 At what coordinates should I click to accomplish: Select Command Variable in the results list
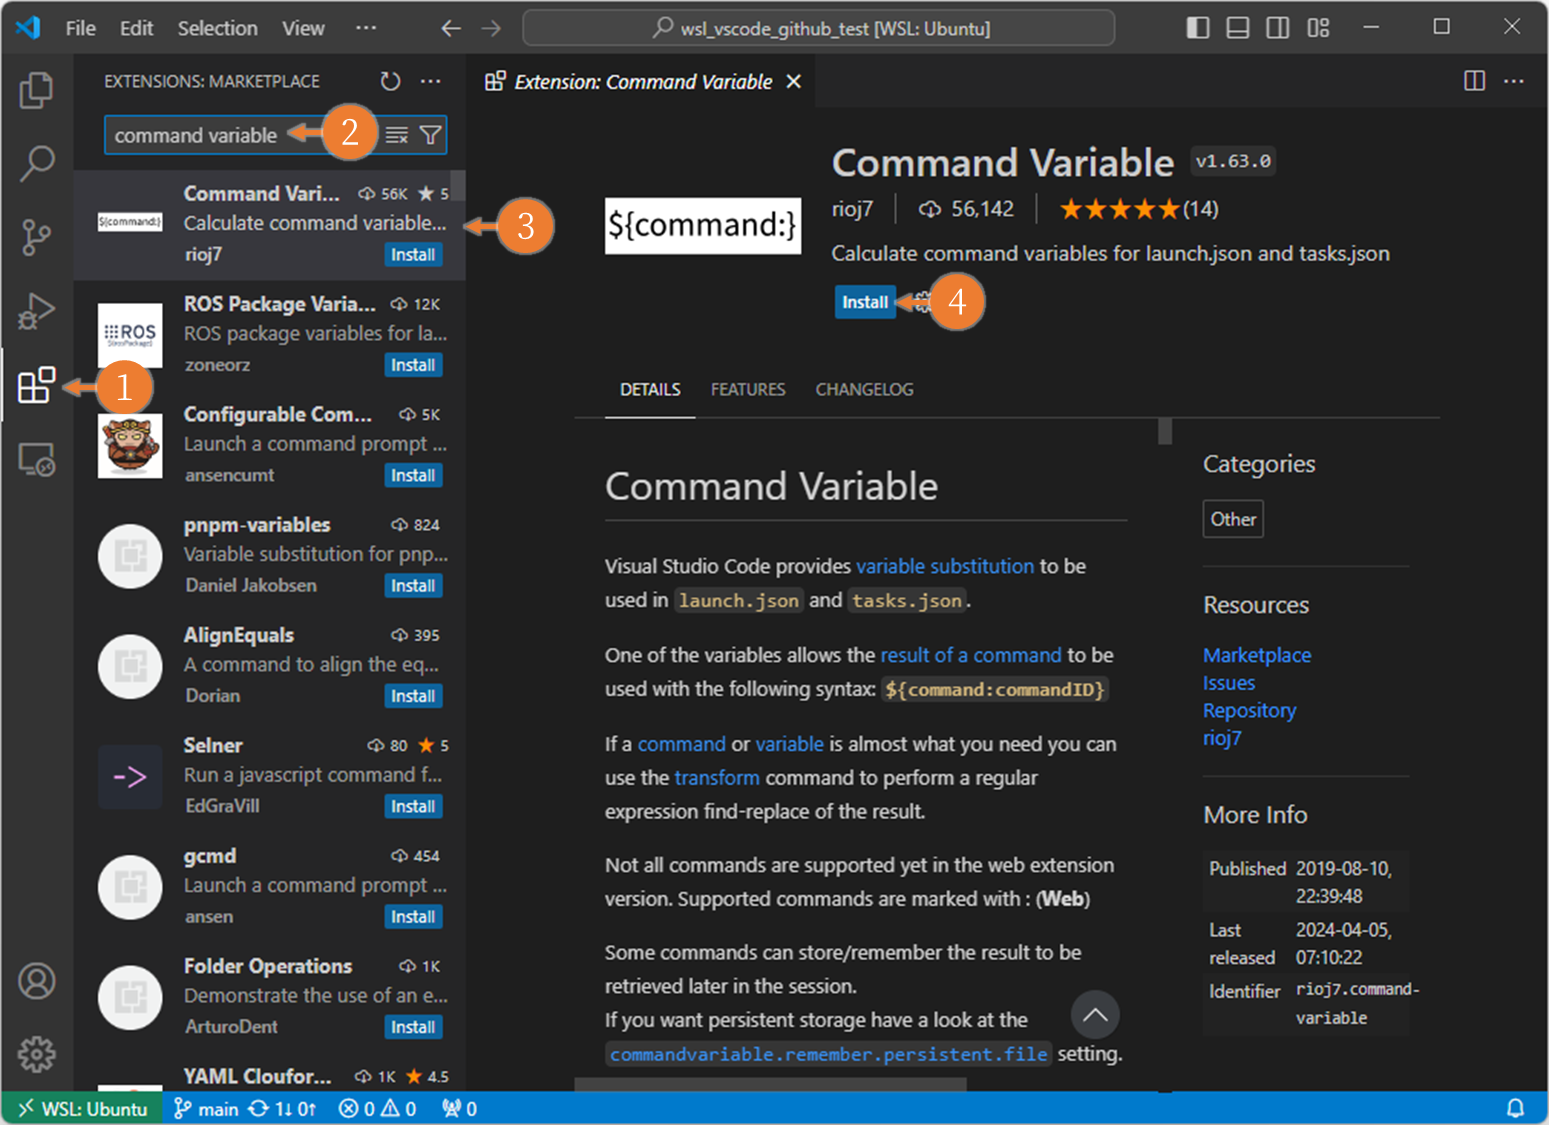tap(269, 224)
